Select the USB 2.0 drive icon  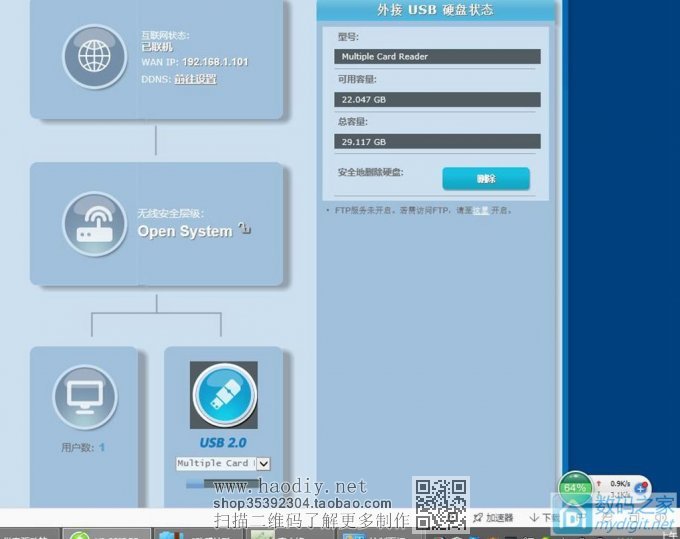coord(223,395)
